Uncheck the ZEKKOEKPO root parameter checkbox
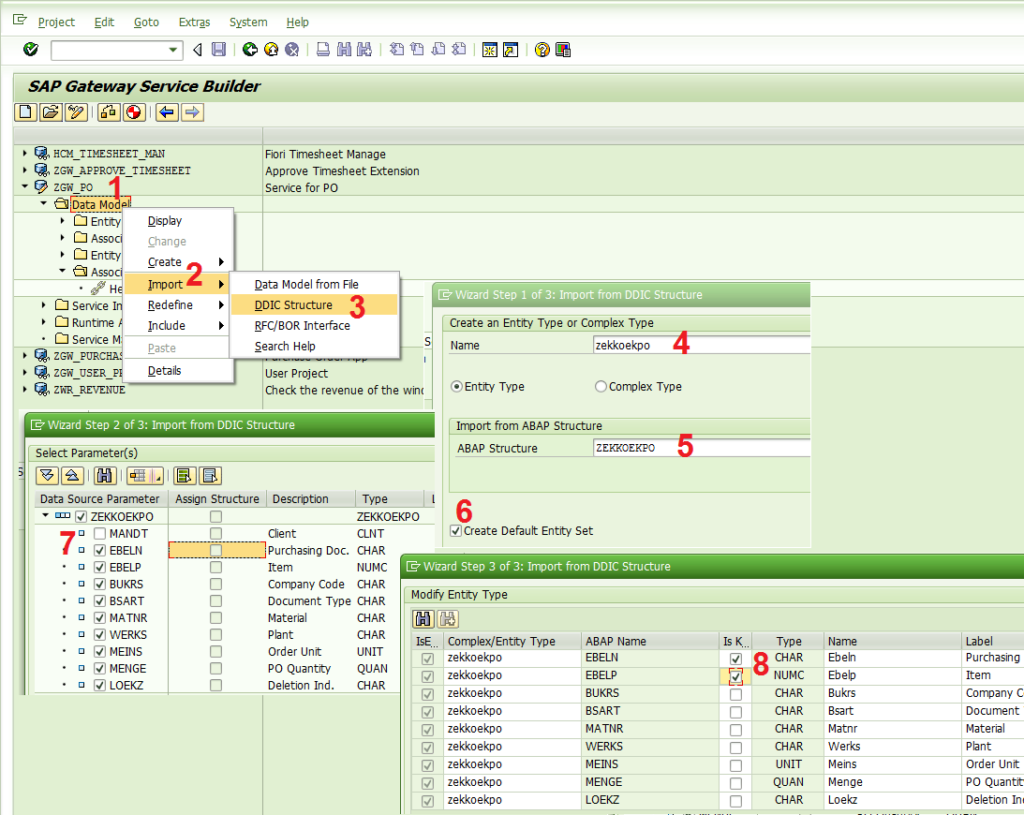This screenshot has height=815, width=1024. tap(81, 517)
